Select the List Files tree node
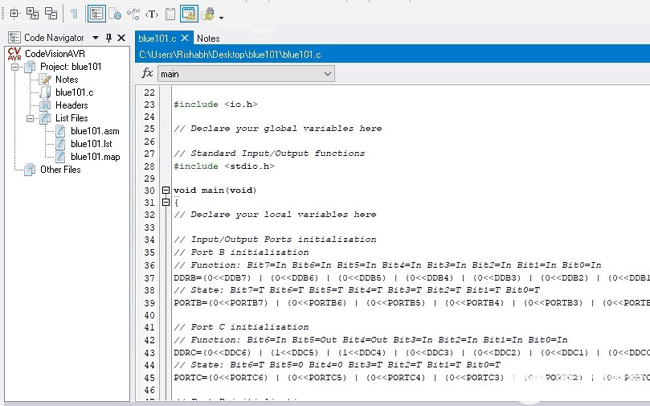This screenshot has width=650, height=406. 72,118
